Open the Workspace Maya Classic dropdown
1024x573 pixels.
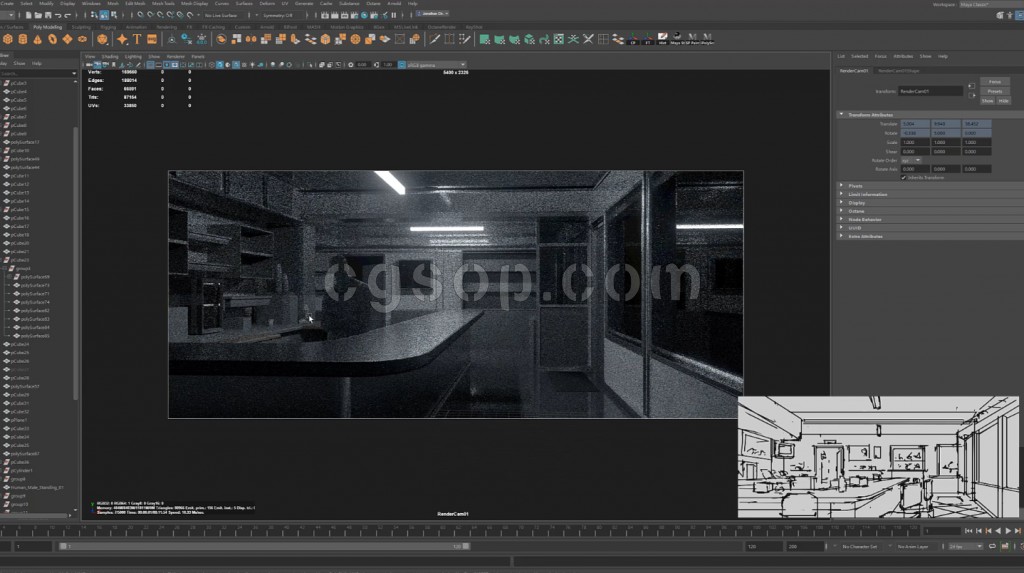pos(989,5)
